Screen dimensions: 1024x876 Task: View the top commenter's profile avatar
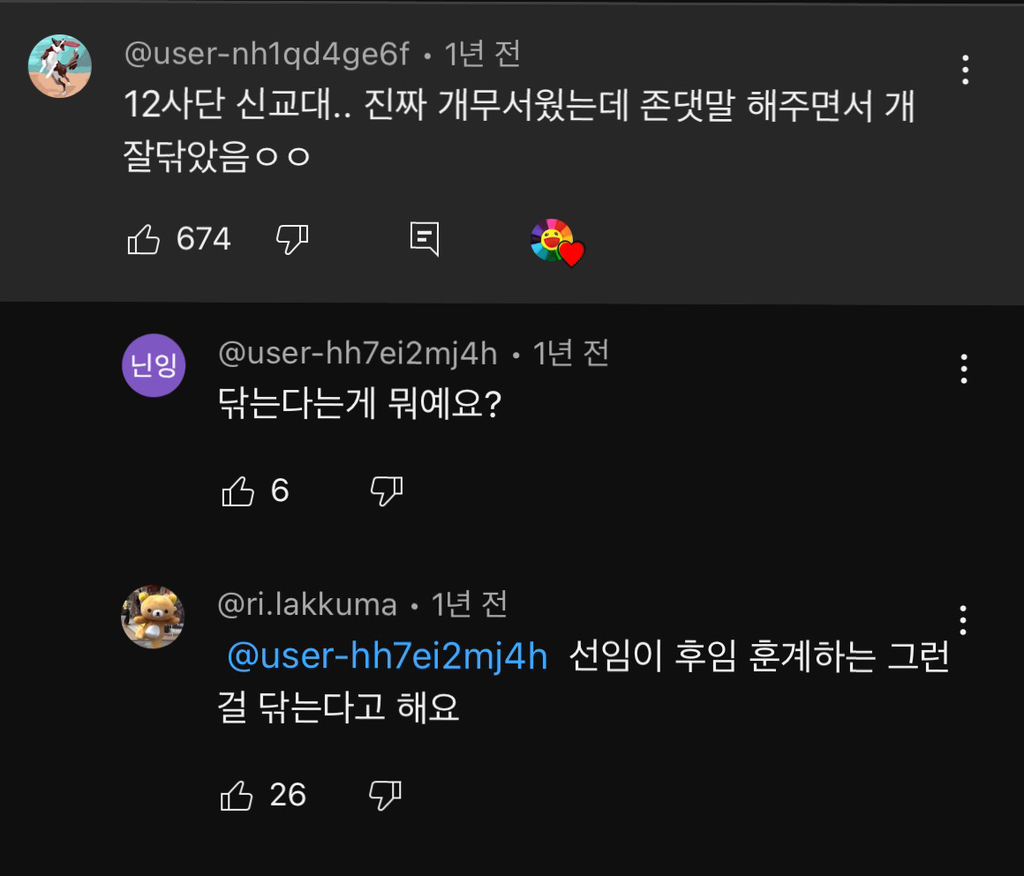coord(60,66)
